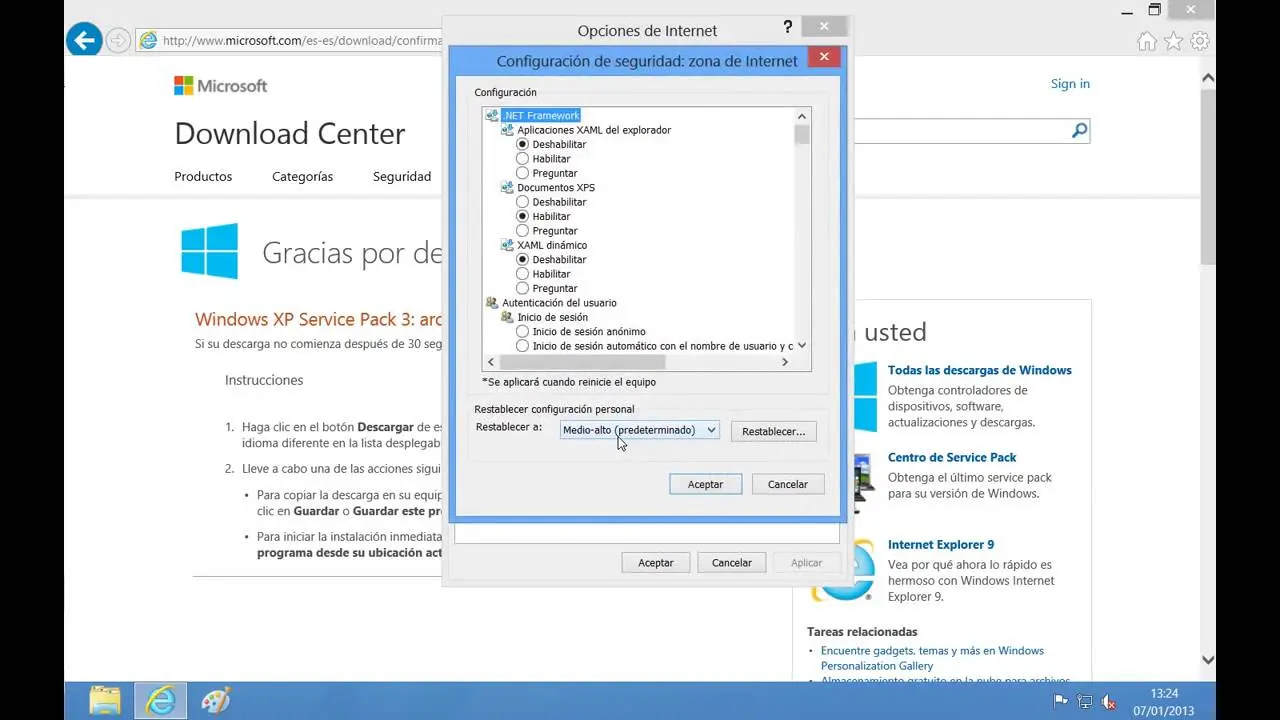1280x720 pixels.
Task: Click the Internet Explorer taskbar icon
Action: click(160, 701)
